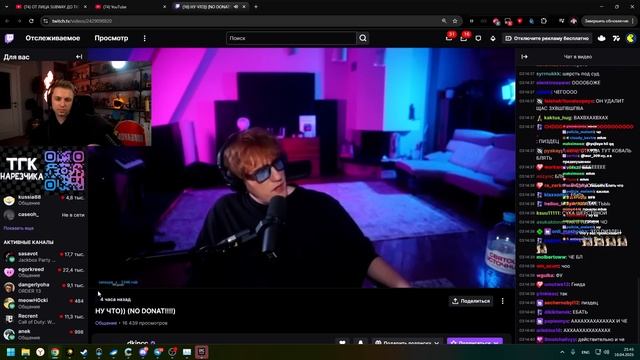
Task: Open the 'Общение' category link
Action: click(x=106, y=323)
